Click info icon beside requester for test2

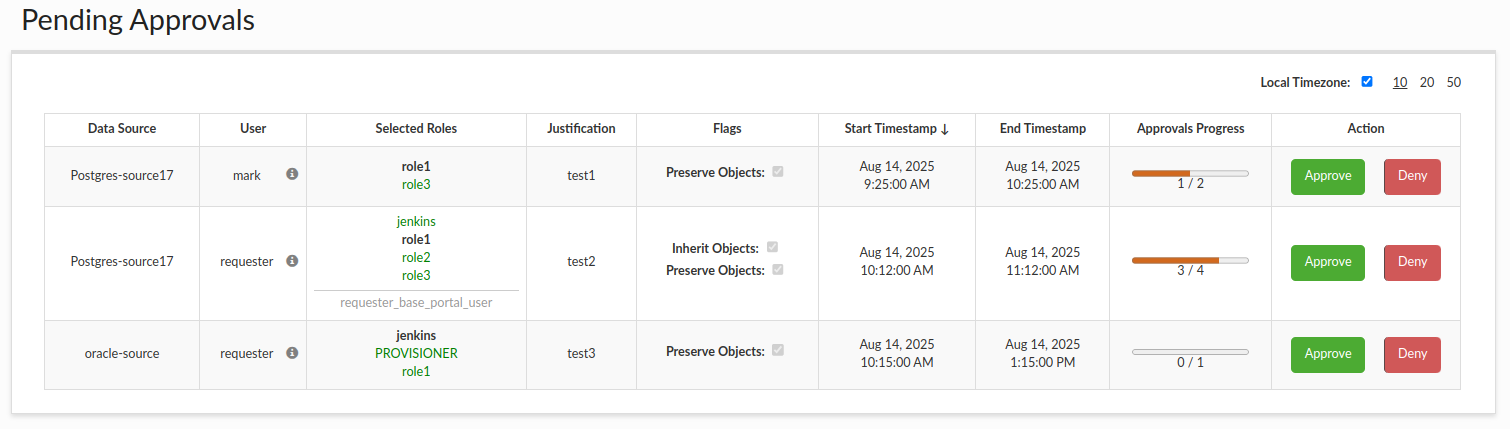292,261
